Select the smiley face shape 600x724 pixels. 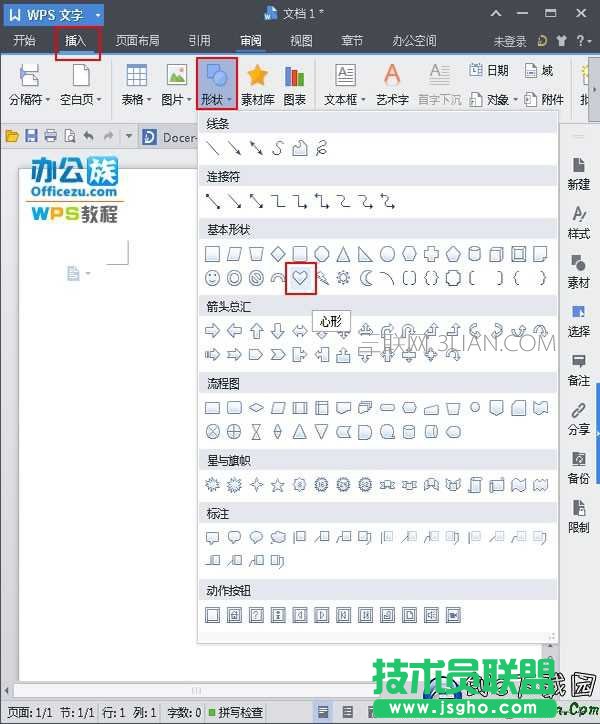point(212,278)
